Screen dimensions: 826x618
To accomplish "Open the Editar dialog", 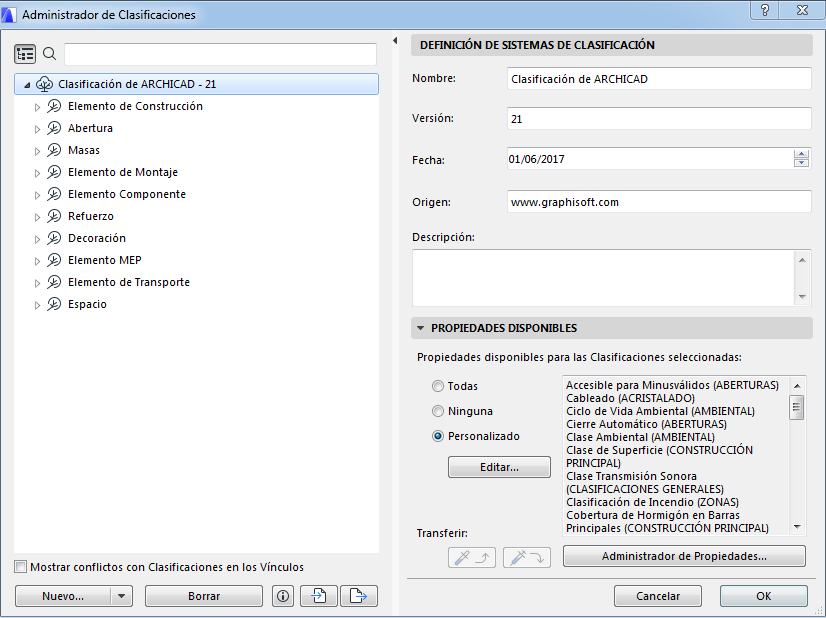I will 498,466.
